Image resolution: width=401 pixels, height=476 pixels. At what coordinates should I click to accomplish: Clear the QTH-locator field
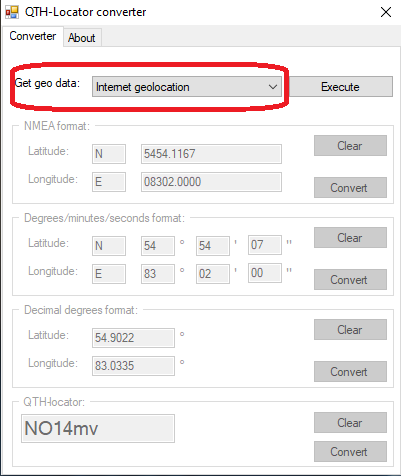[350, 423]
